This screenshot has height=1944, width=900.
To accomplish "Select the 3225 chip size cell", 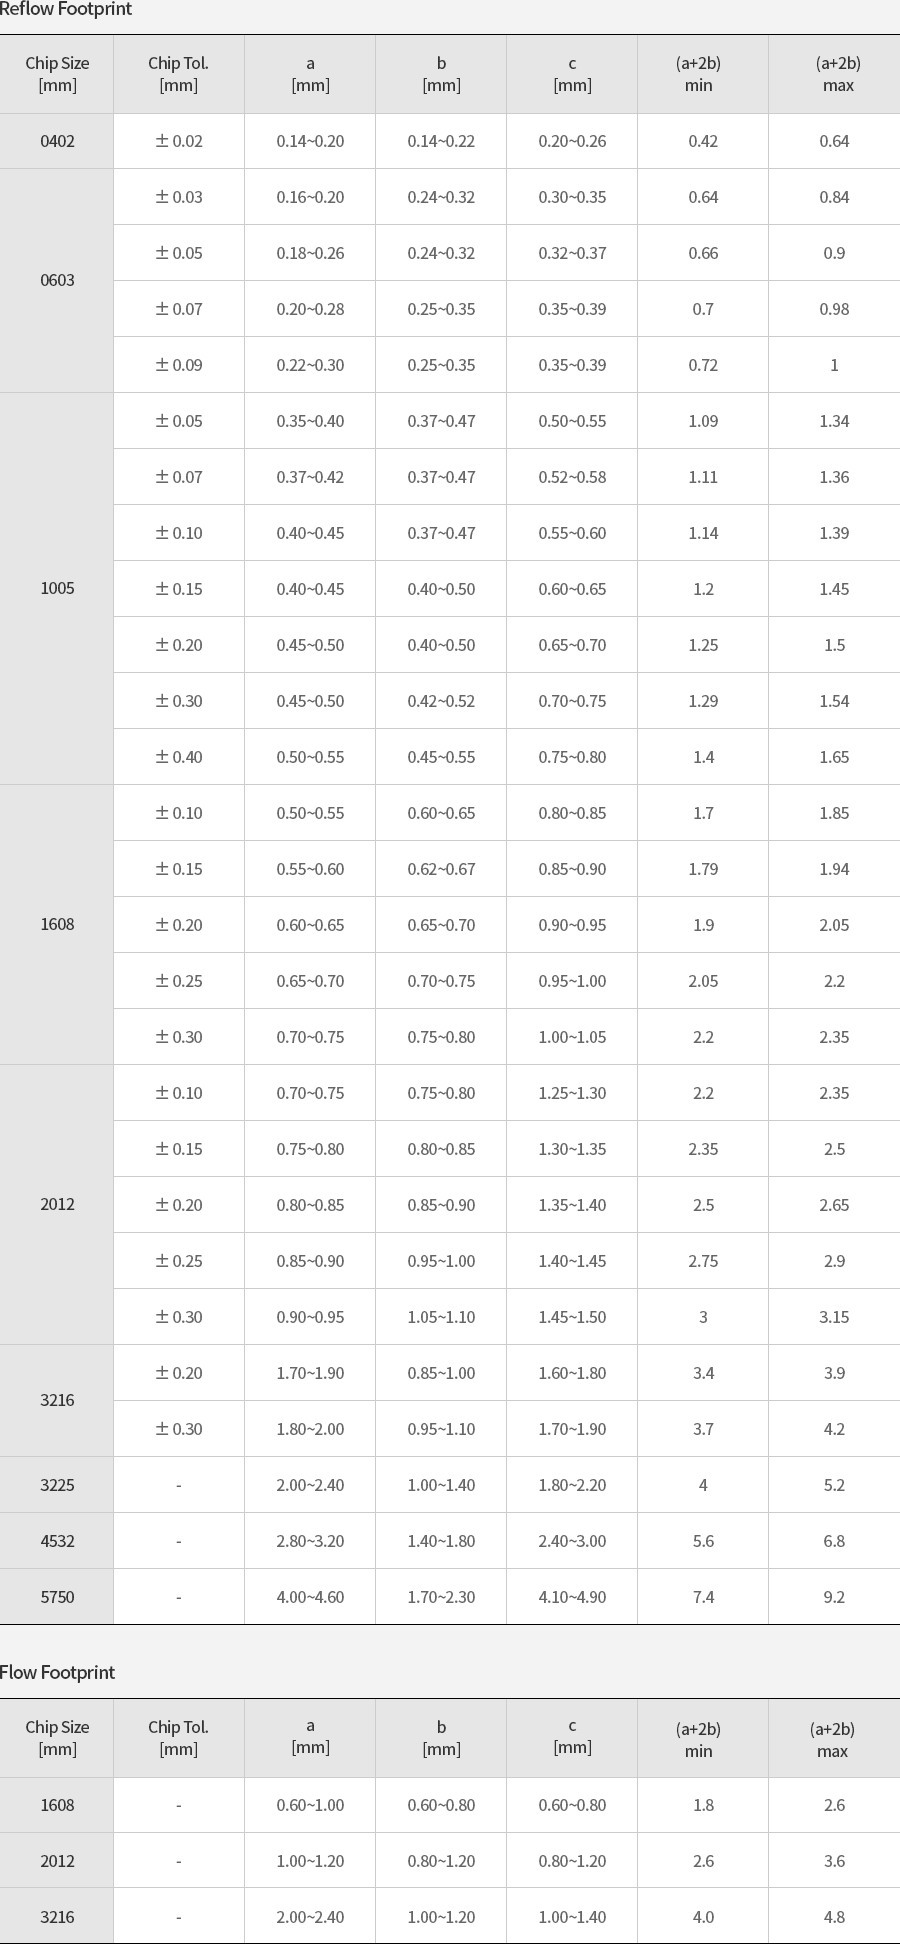I will (x=57, y=1485).
